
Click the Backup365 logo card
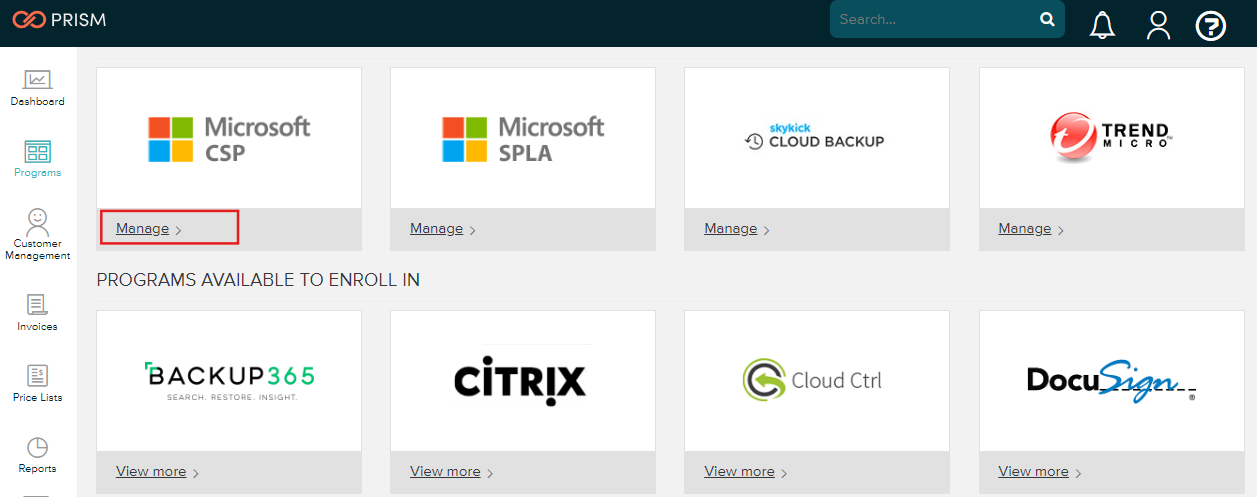(229, 381)
